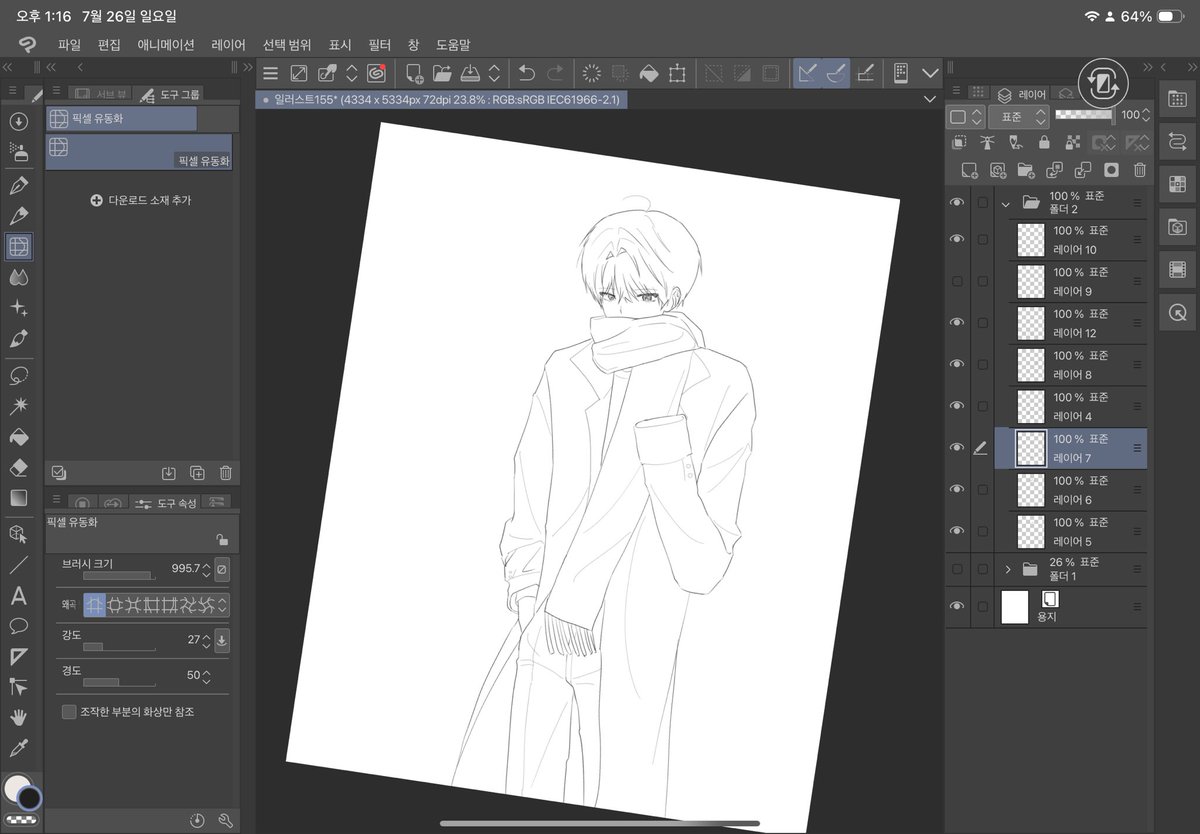
Task: Toggle visibility of 레이어 4
Action: pos(957,406)
